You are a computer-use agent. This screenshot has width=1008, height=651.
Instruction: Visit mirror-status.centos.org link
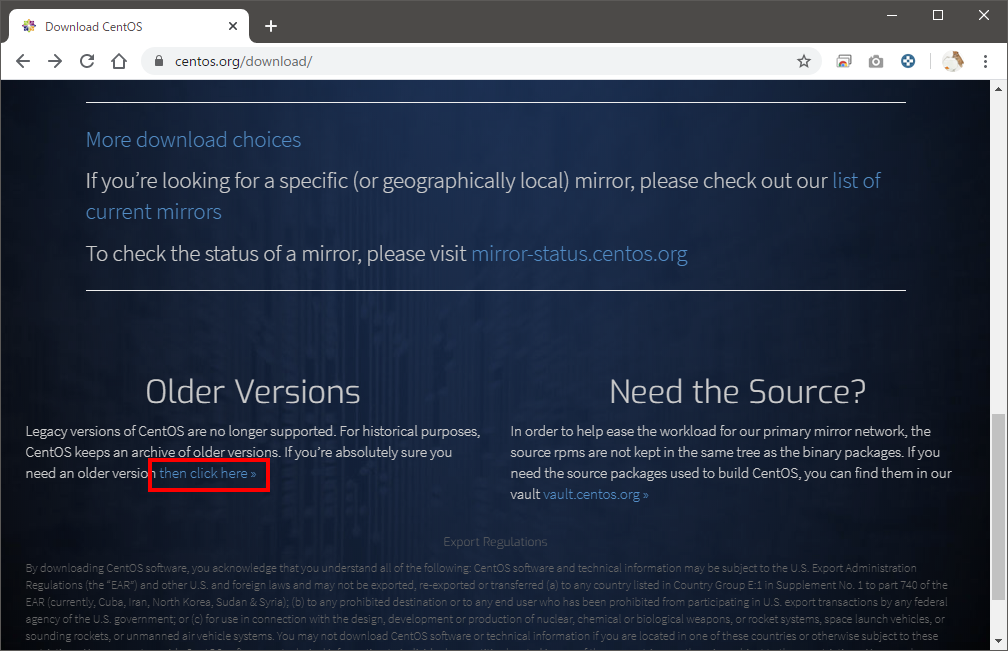[x=579, y=254]
